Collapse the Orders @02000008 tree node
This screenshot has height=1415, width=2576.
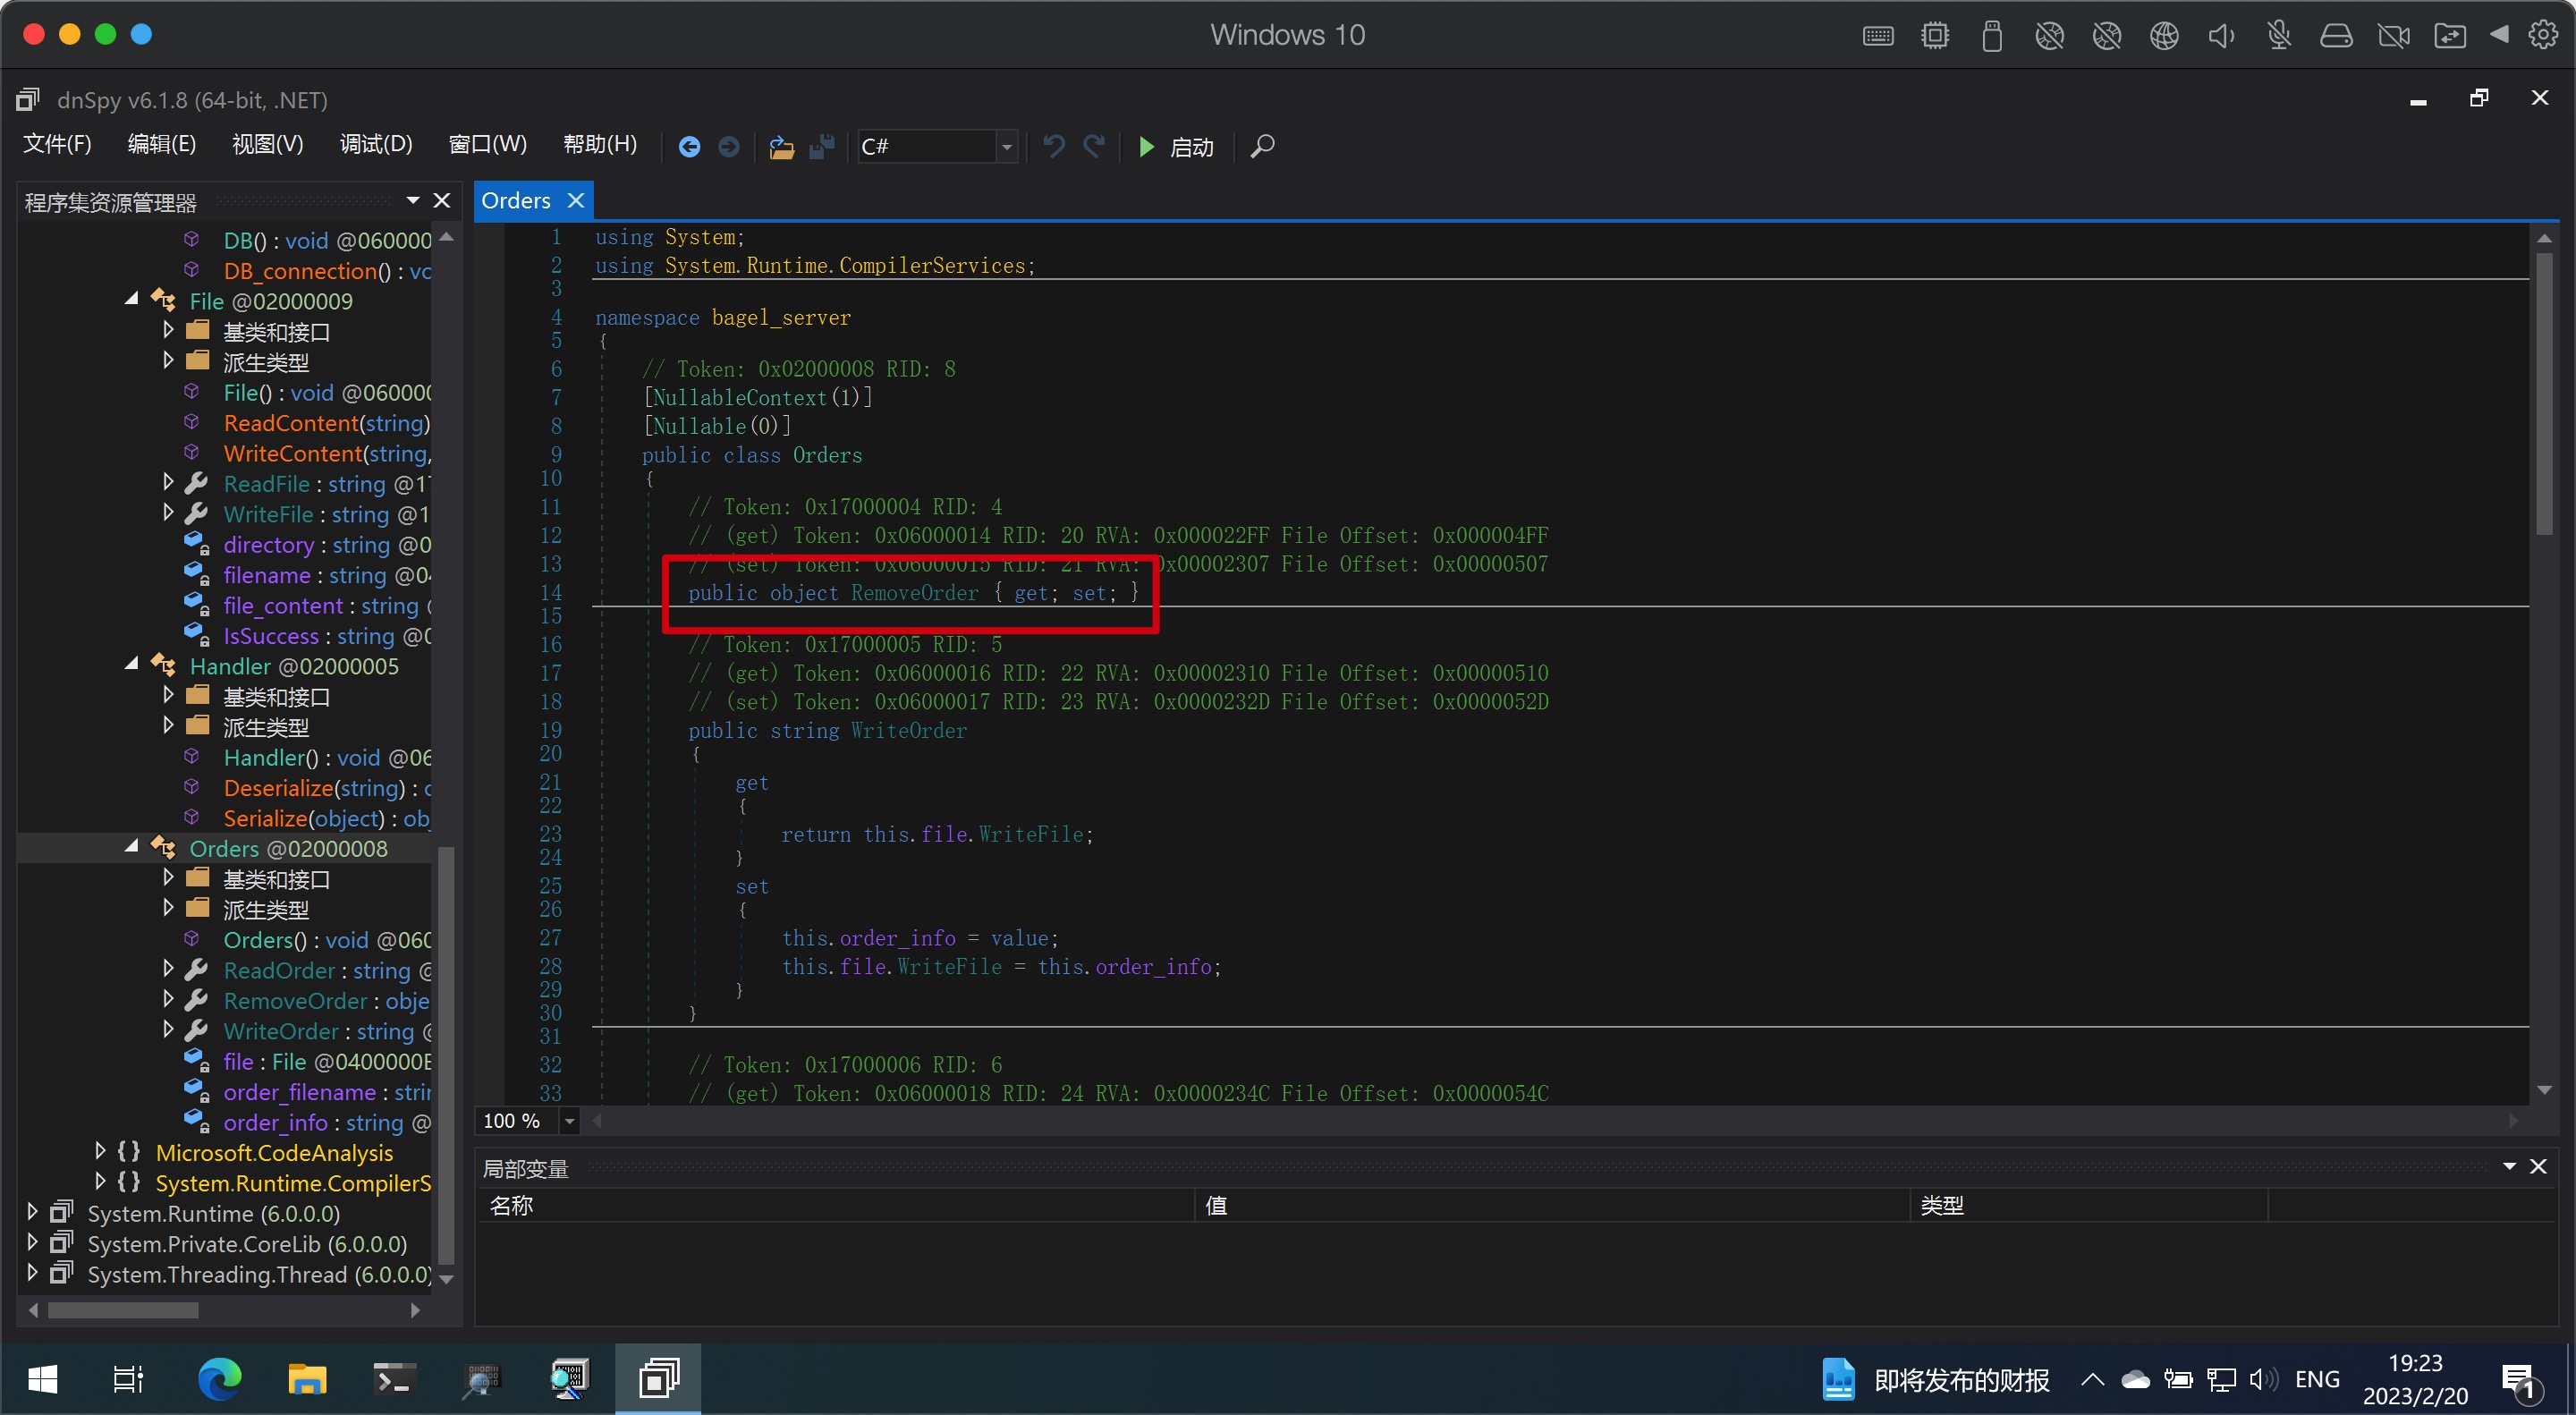pyautogui.click(x=132, y=848)
